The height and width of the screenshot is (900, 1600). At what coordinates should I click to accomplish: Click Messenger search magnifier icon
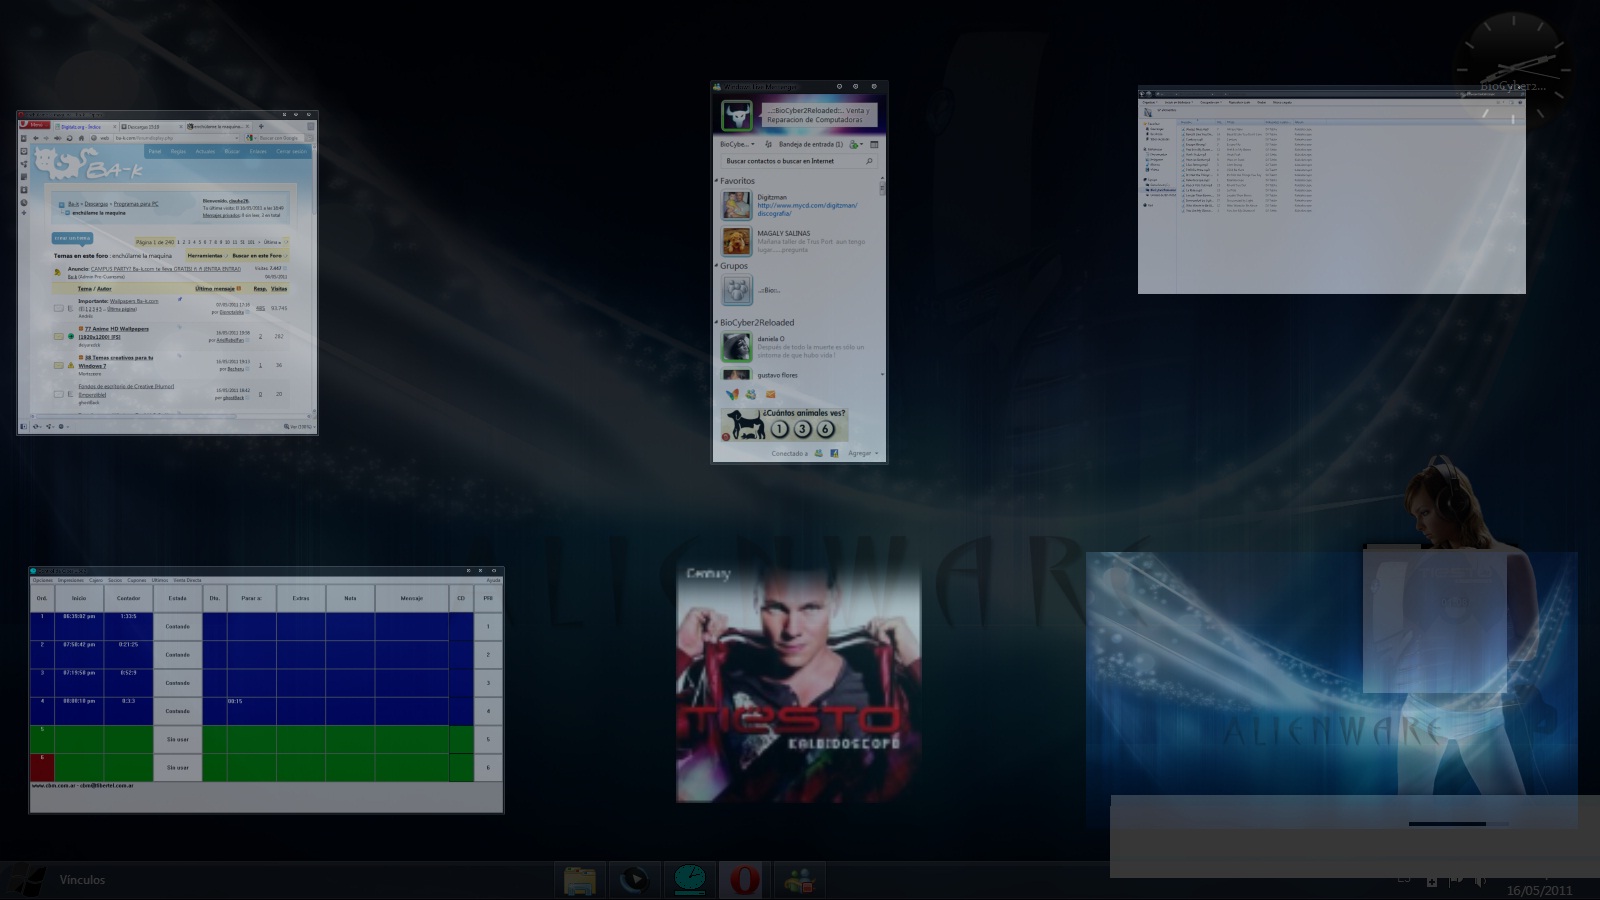click(869, 161)
